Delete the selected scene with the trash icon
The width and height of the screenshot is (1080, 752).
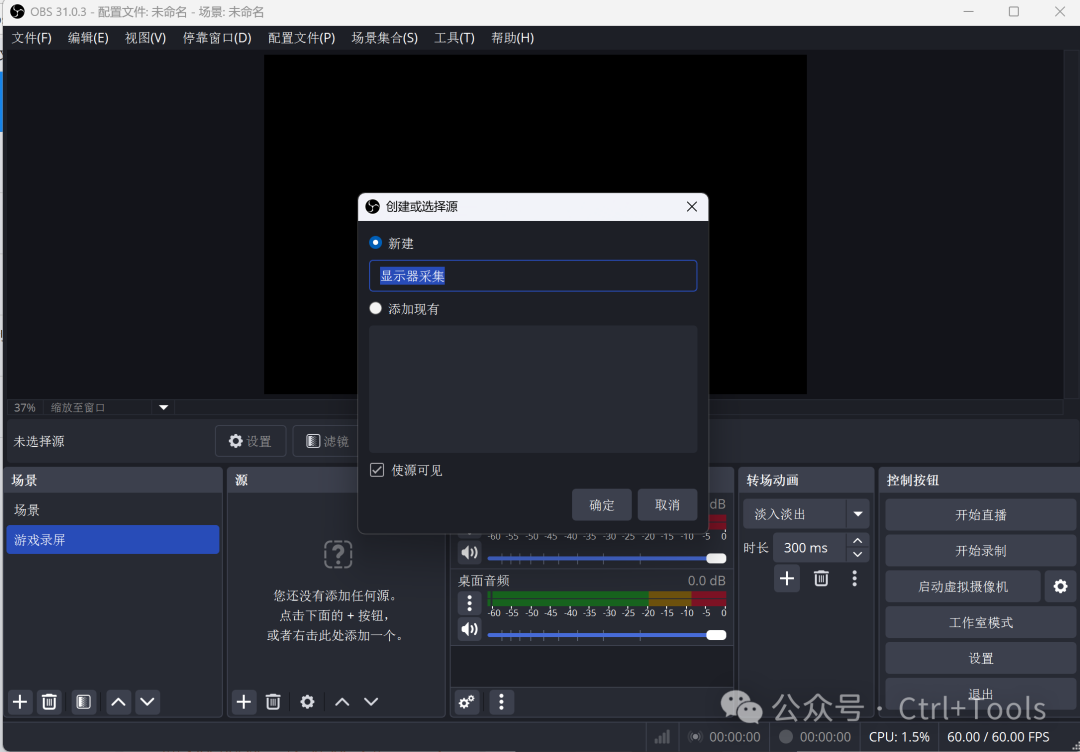[49, 702]
